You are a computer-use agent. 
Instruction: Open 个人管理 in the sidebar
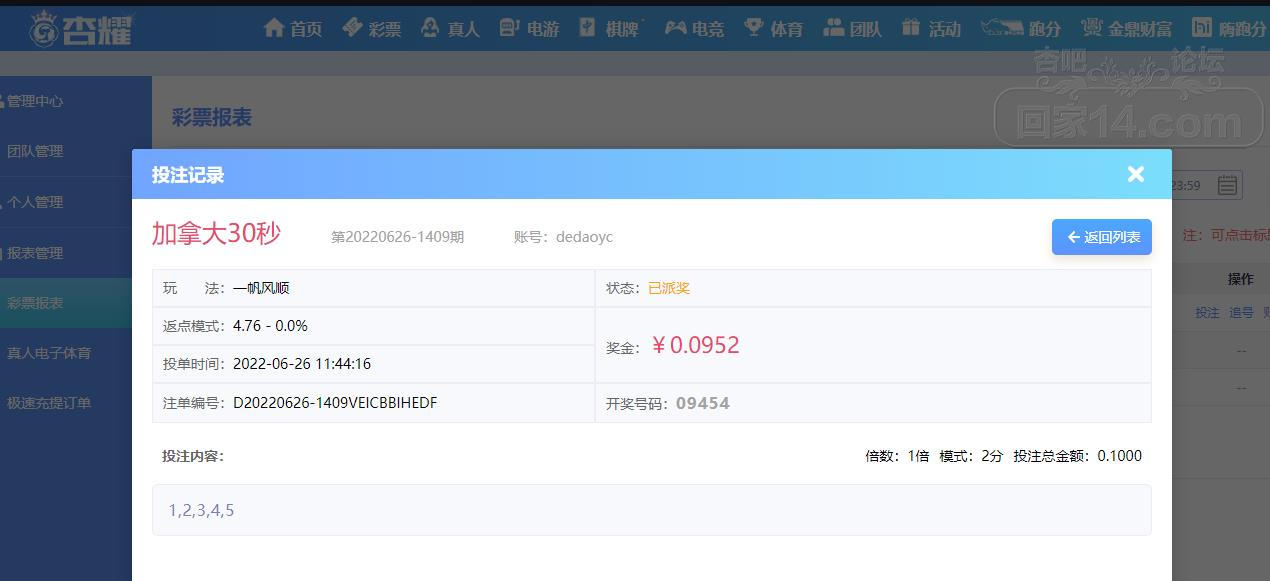coord(35,202)
